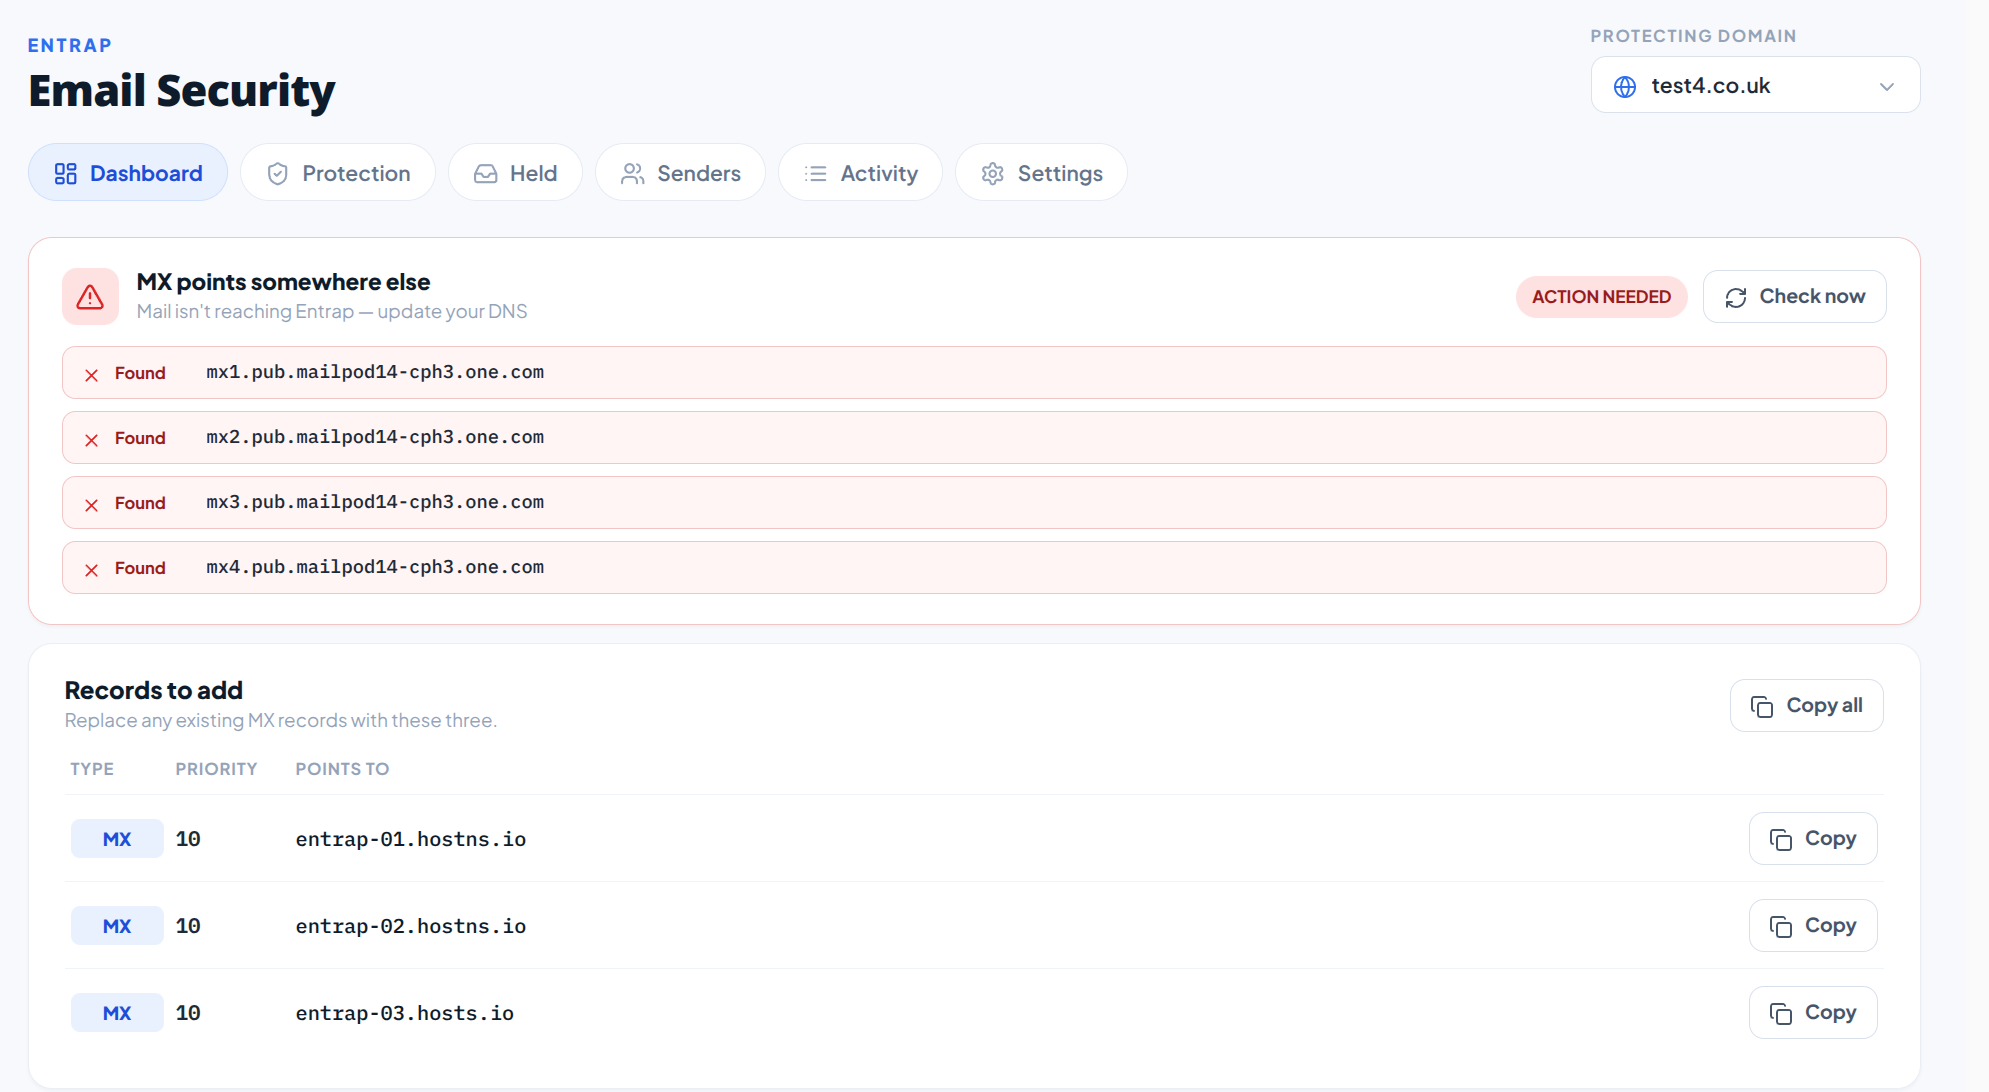Switch to the Protection tab
1989x1092 pixels.
click(338, 173)
